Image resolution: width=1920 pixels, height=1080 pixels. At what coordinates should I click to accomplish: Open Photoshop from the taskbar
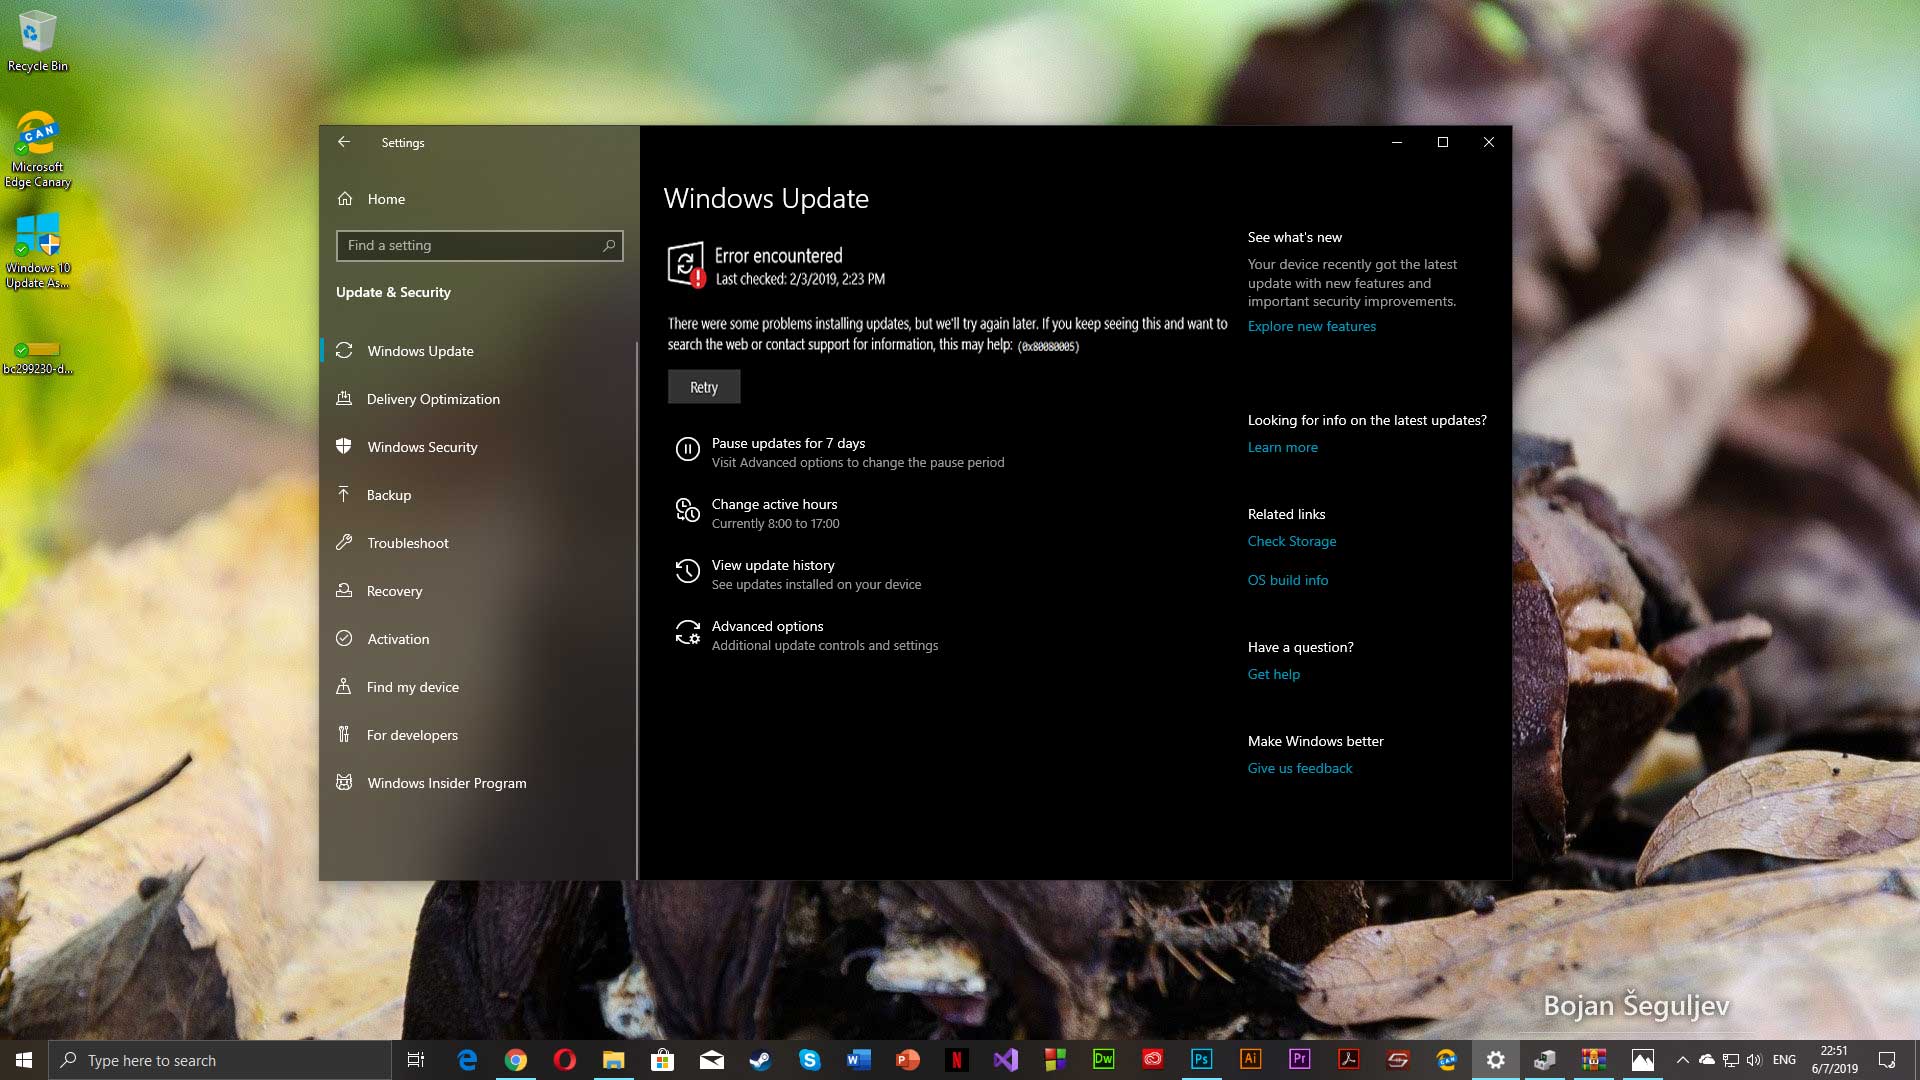[1201, 1059]
